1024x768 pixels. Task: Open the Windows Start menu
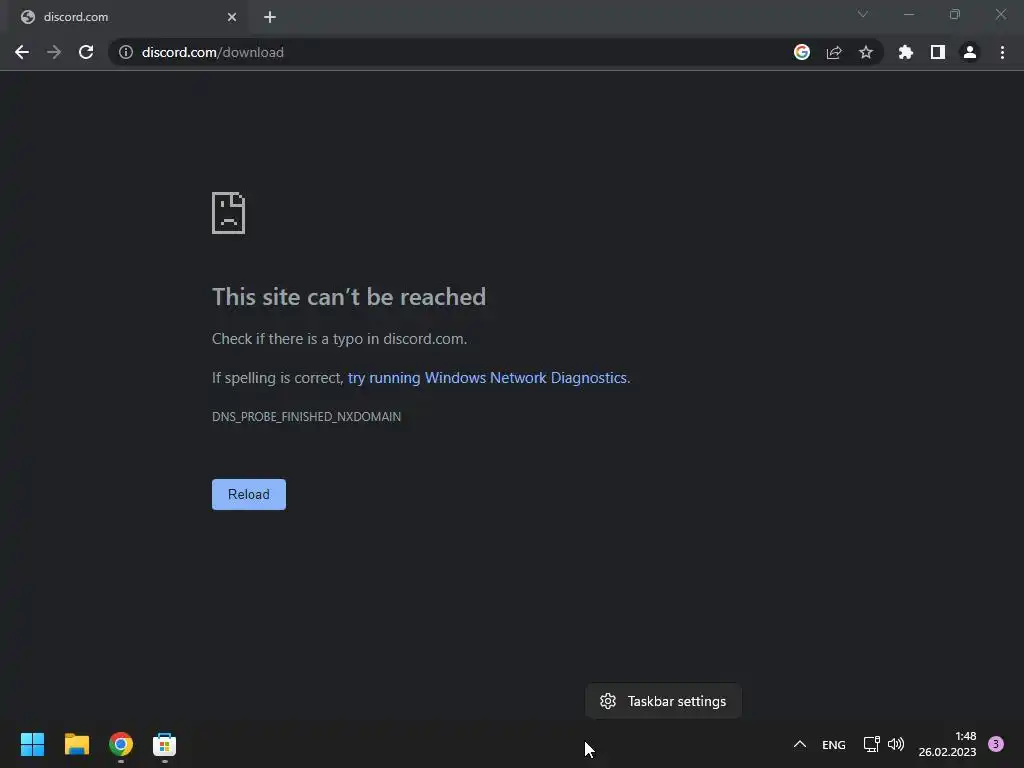tap(32, 744)
